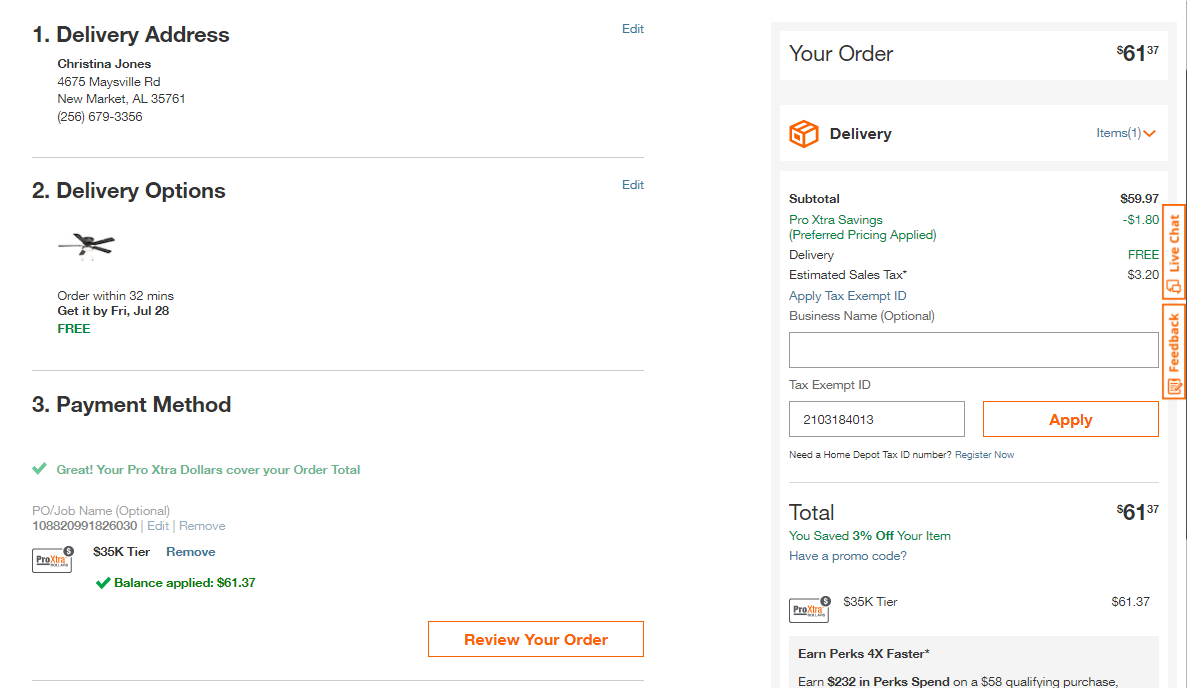Edit the Delivery Options section
This screenshot has width=1187, height=688.
coord(633,185)
